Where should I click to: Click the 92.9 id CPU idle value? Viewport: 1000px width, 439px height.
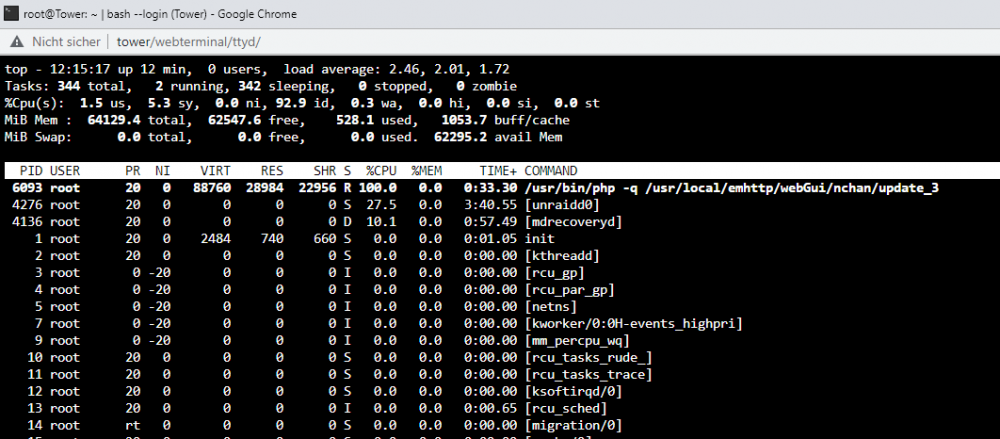[x=291, y=103]
